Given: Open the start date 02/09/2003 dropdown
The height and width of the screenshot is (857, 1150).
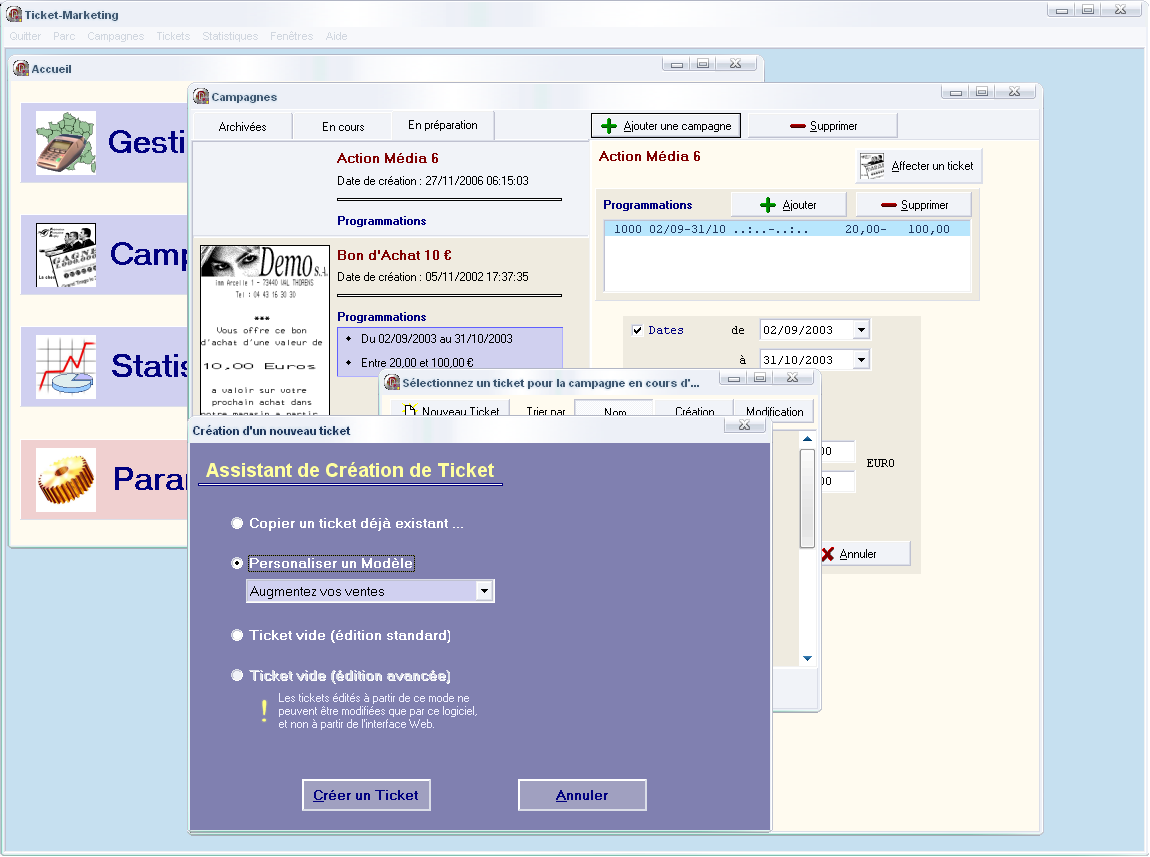Looking at the screenshot, I should pos(861,330).
